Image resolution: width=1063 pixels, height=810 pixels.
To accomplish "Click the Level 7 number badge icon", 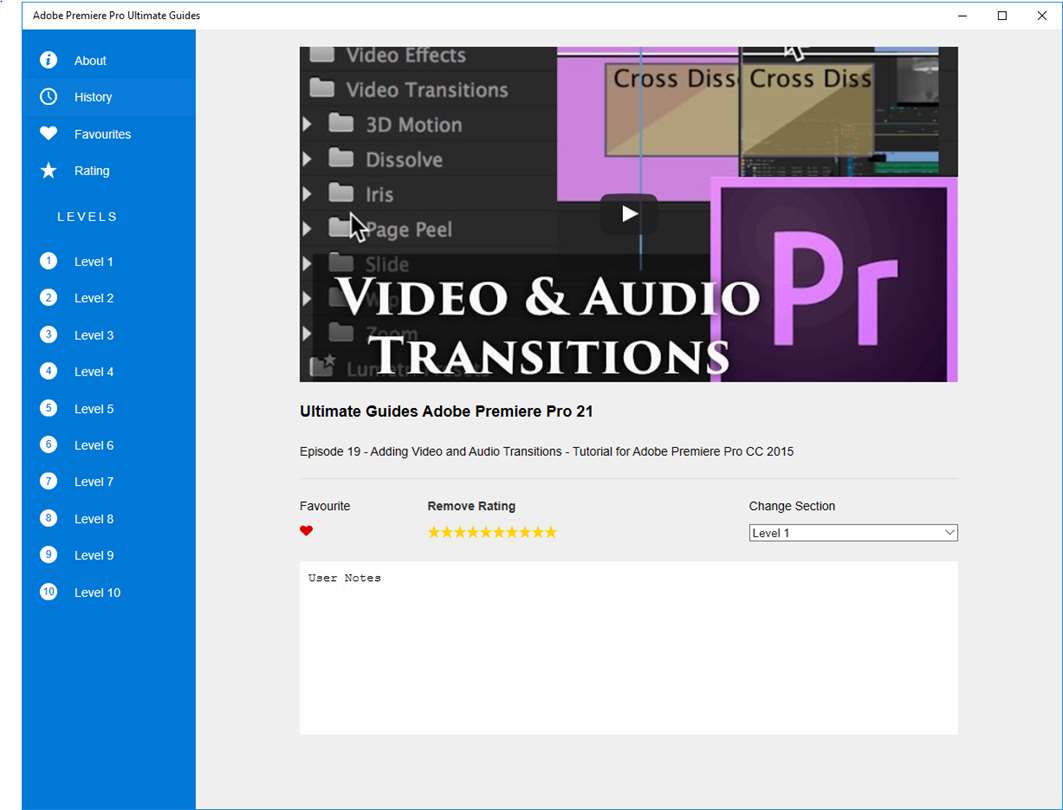I will click(x=48, y=481).
